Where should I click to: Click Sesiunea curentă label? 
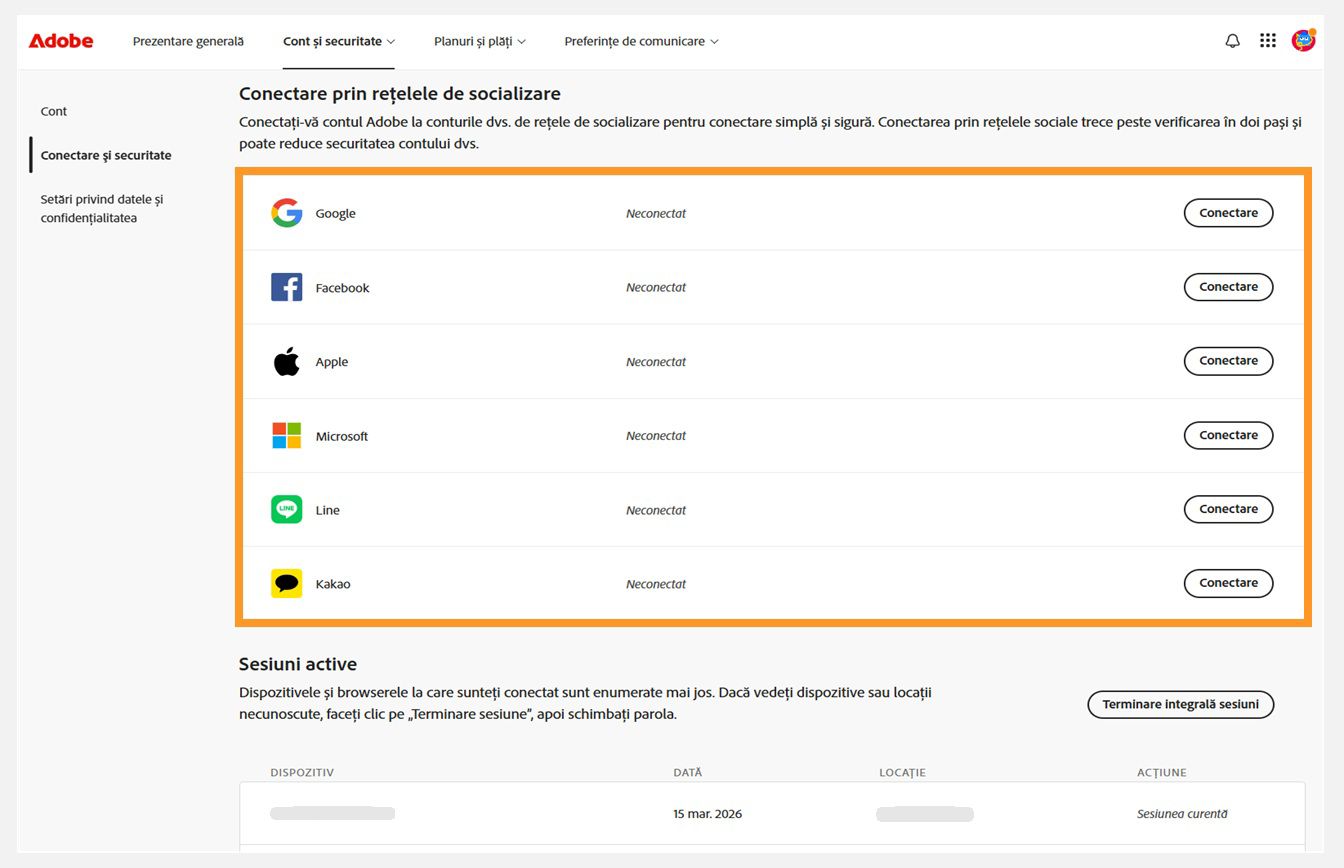1182,814
